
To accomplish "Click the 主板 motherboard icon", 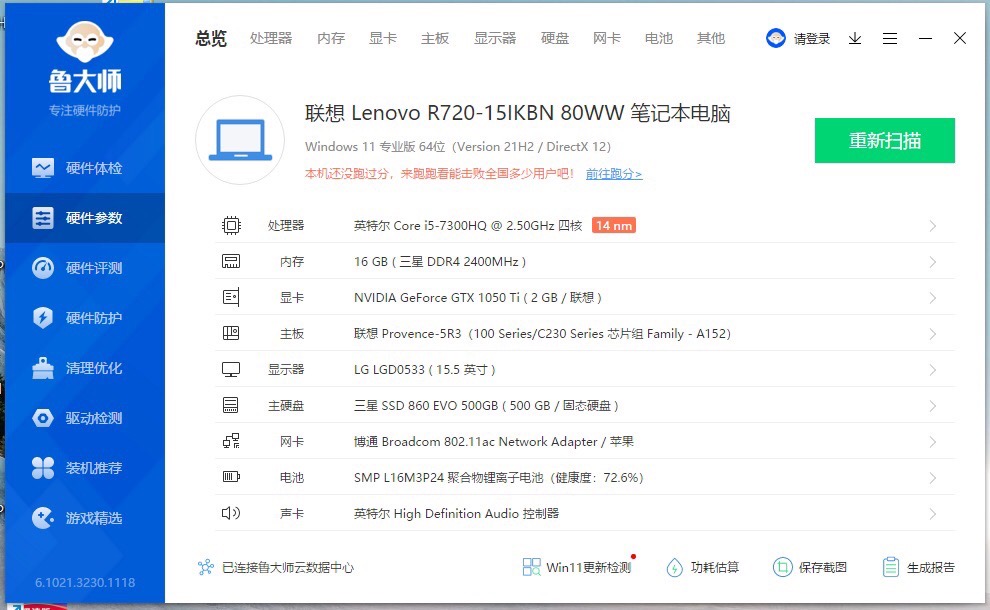I will coord(231,333).
